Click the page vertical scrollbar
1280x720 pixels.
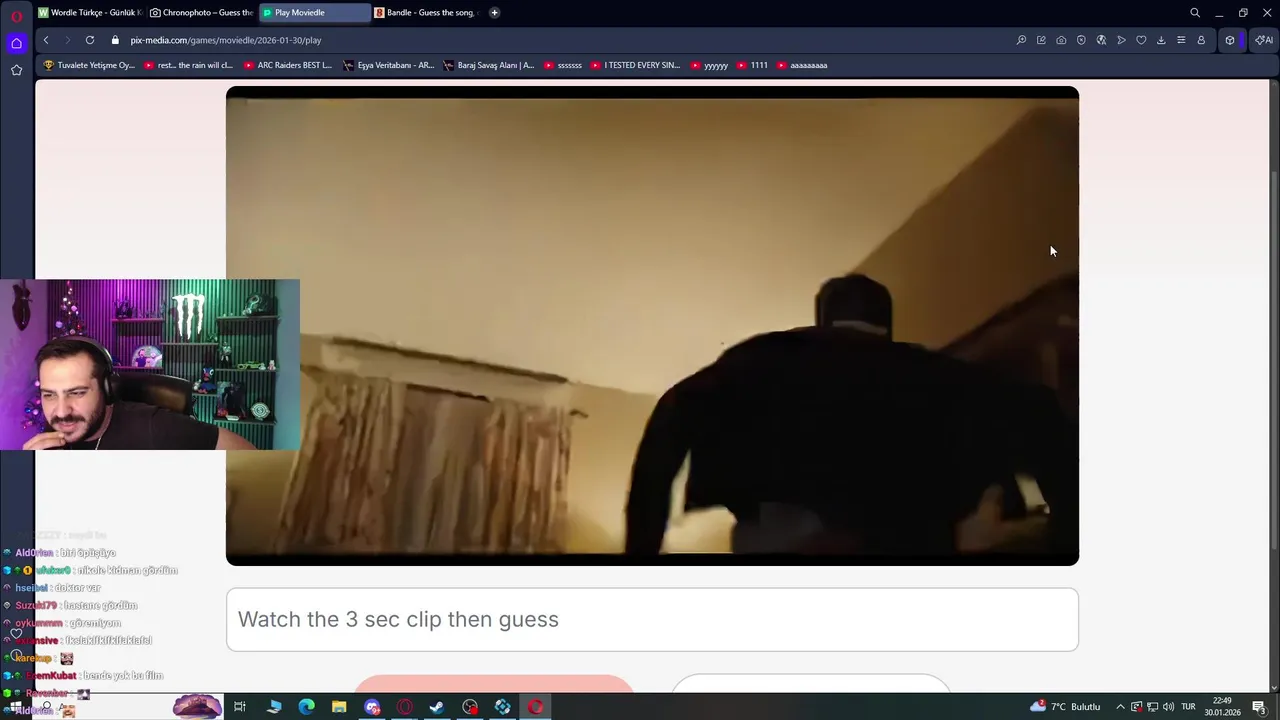tap(1274, 360)
